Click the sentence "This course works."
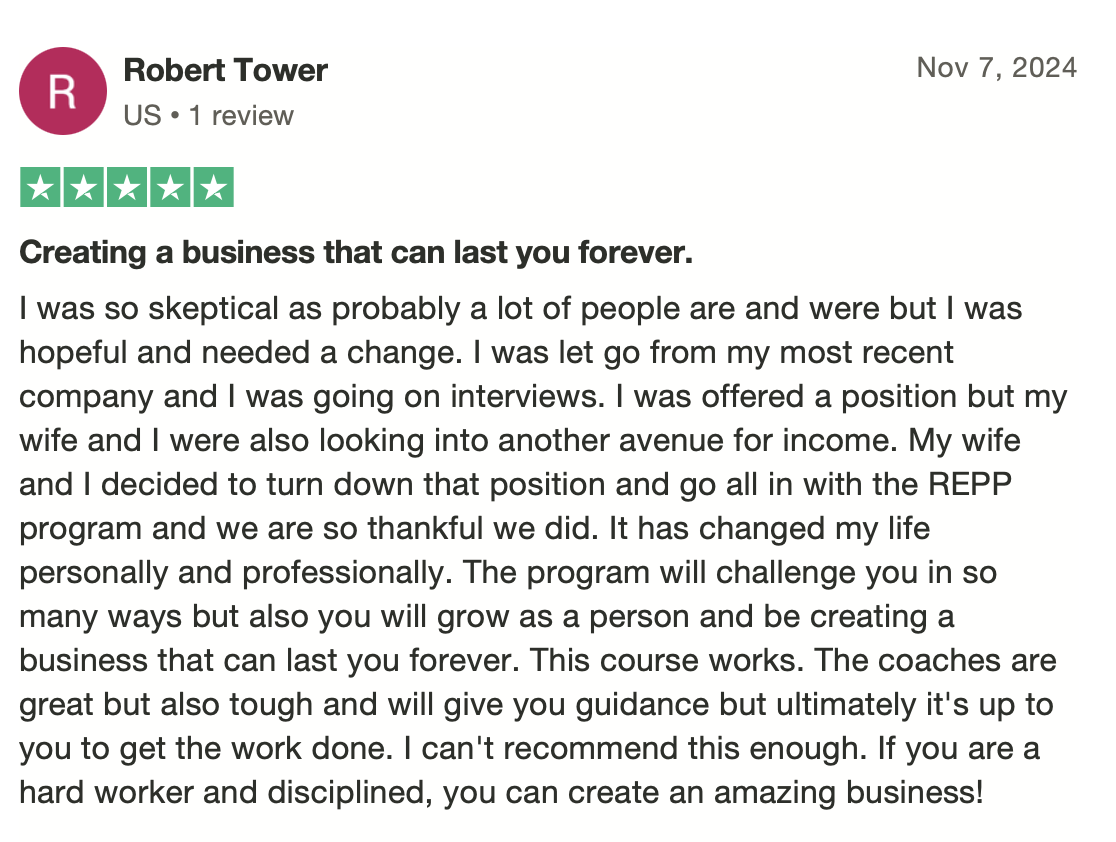This screenshot has width=1116, height=842. point(667,661)
